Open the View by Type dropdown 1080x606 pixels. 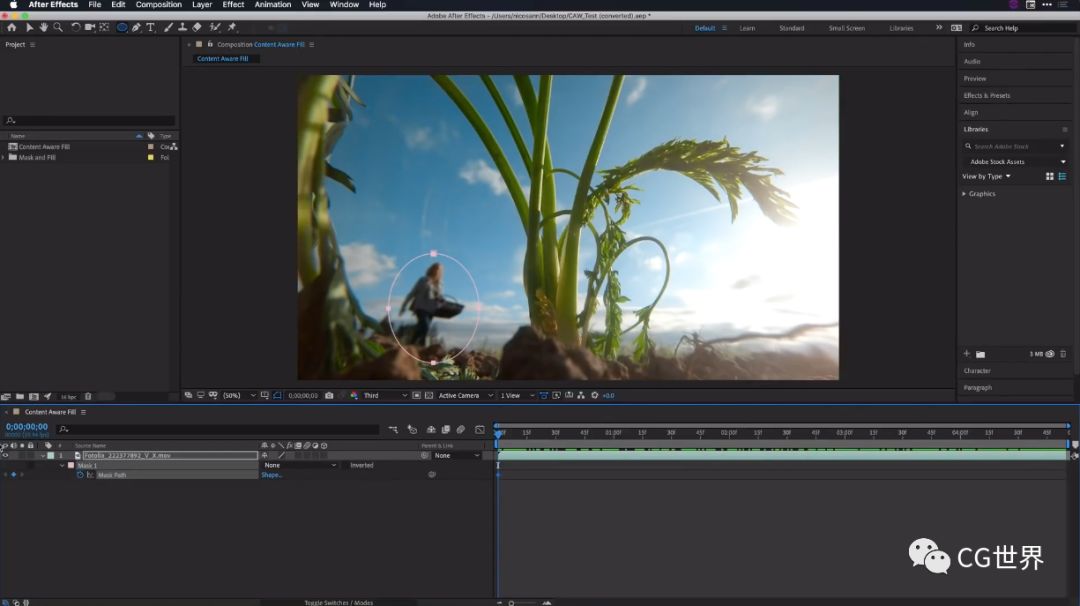click(986, 176)
